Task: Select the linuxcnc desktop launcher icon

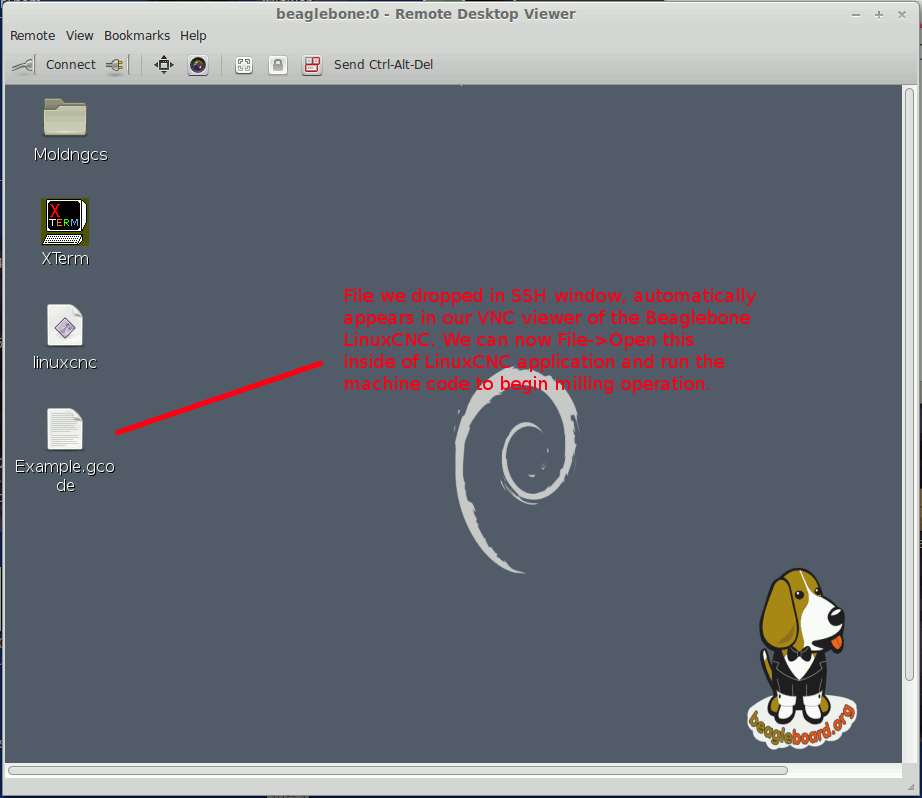Action: tap(65, 325)
